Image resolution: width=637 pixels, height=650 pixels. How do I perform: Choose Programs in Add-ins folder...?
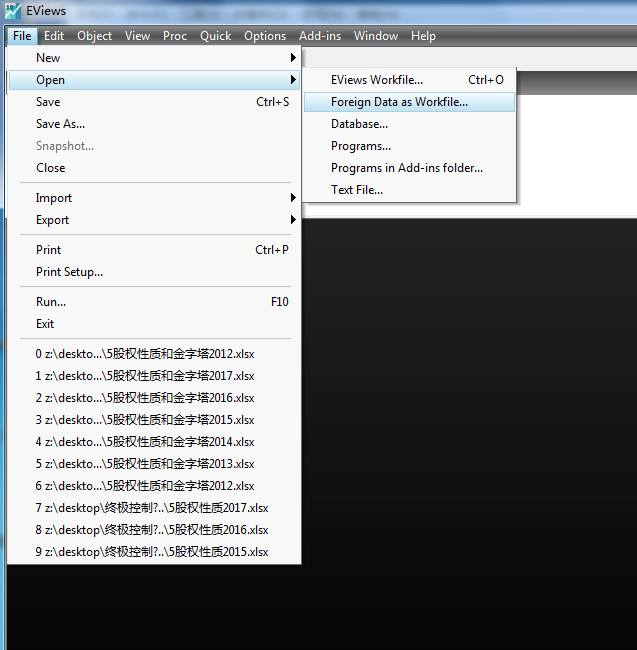pos(409,168)
